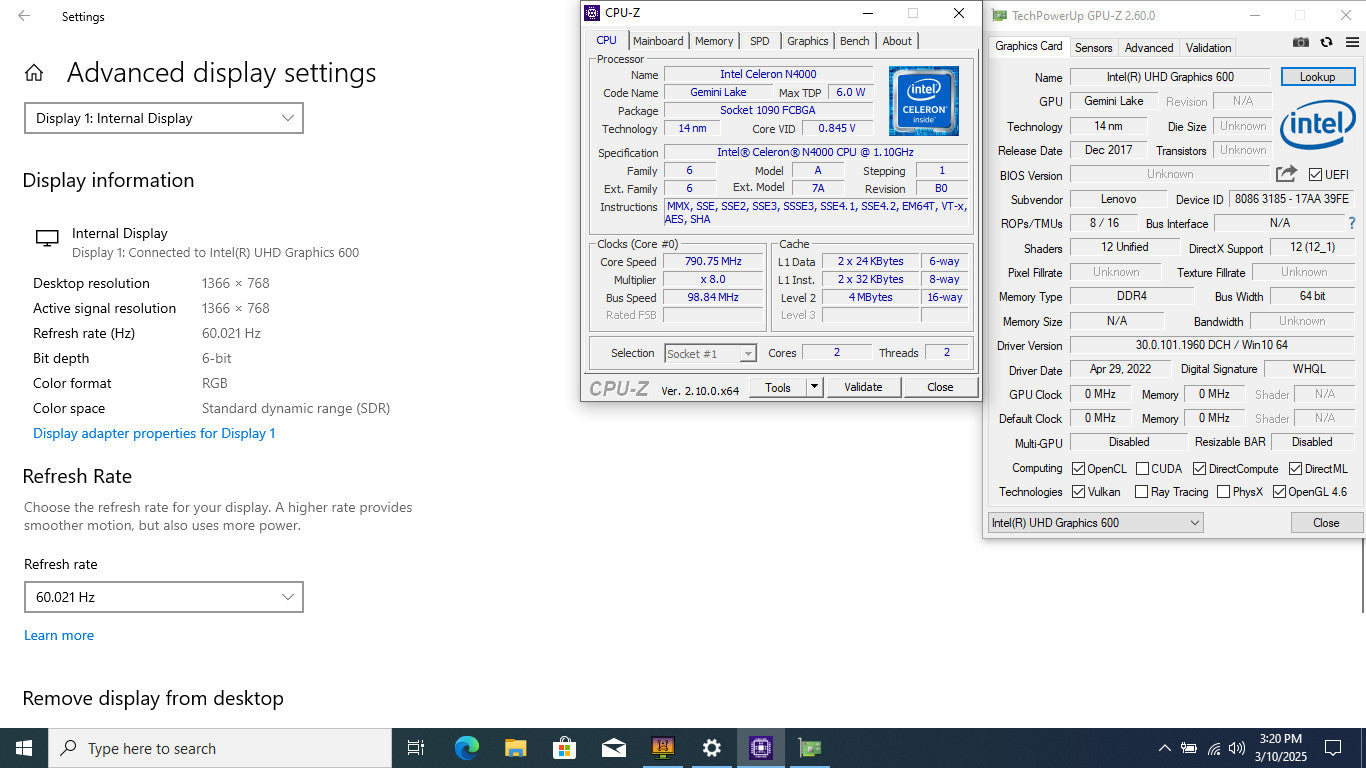Open the Mail app from the taskbar
Image resolution: width=1366 pixels, height=768 pixels.
pos(613,748)
